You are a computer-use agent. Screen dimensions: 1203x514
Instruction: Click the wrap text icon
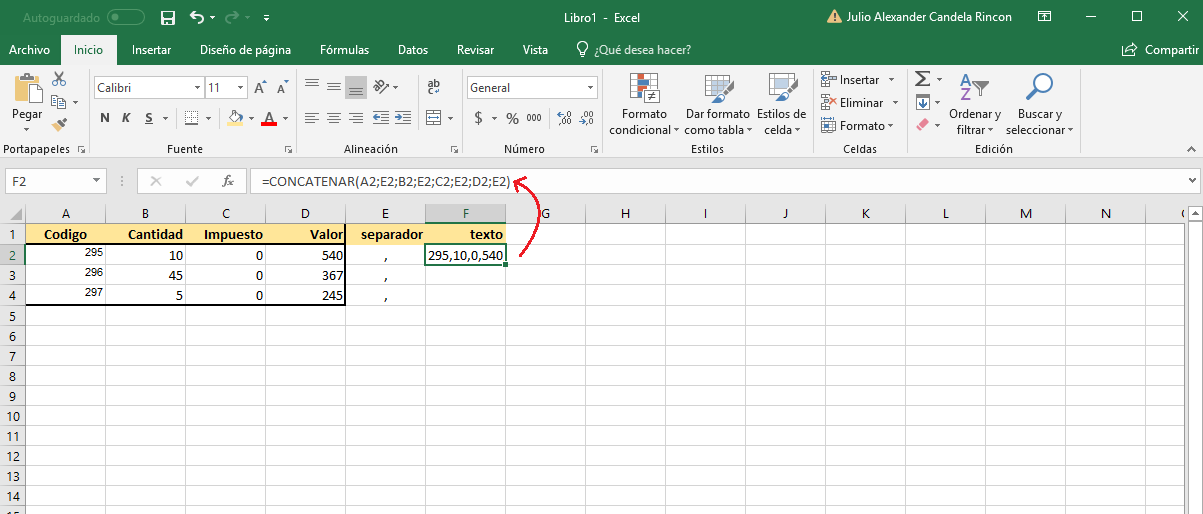coord(433,88)
